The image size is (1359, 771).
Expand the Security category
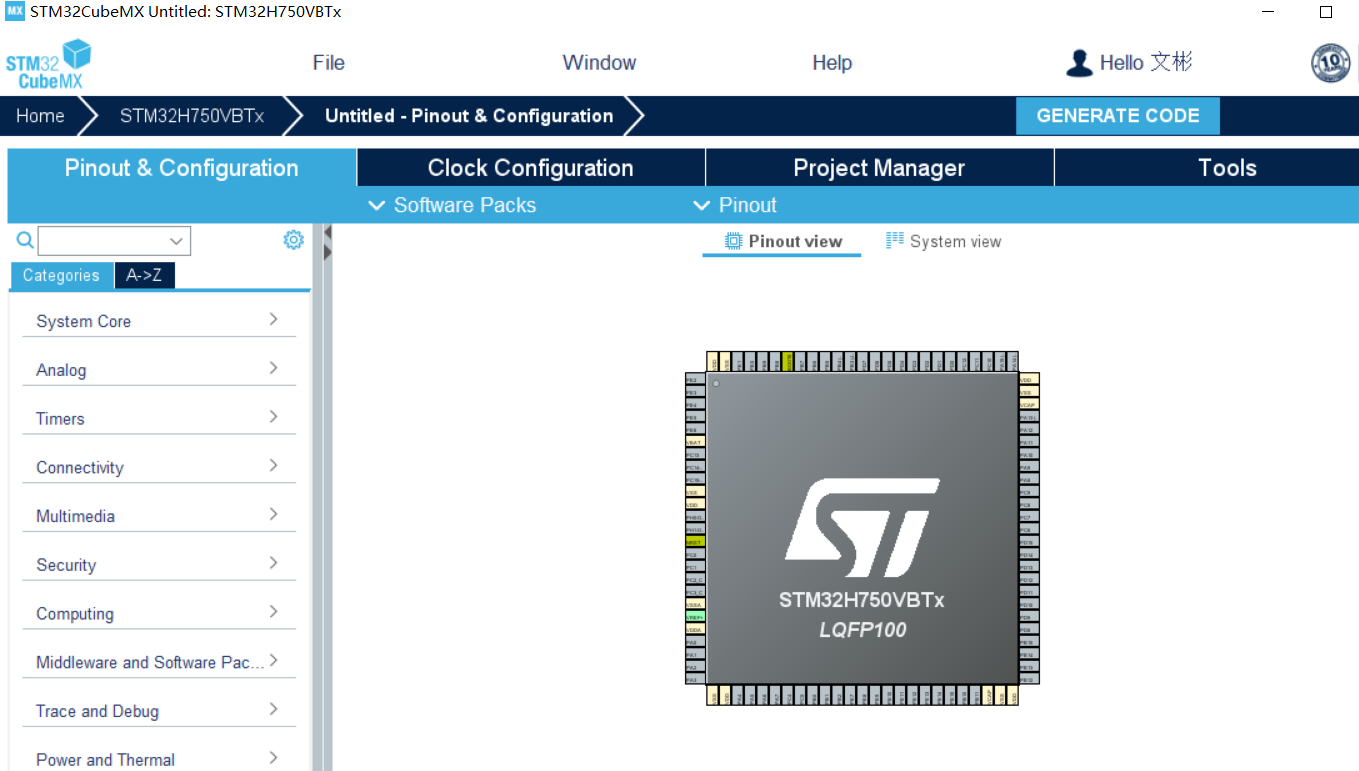(159, 565)
